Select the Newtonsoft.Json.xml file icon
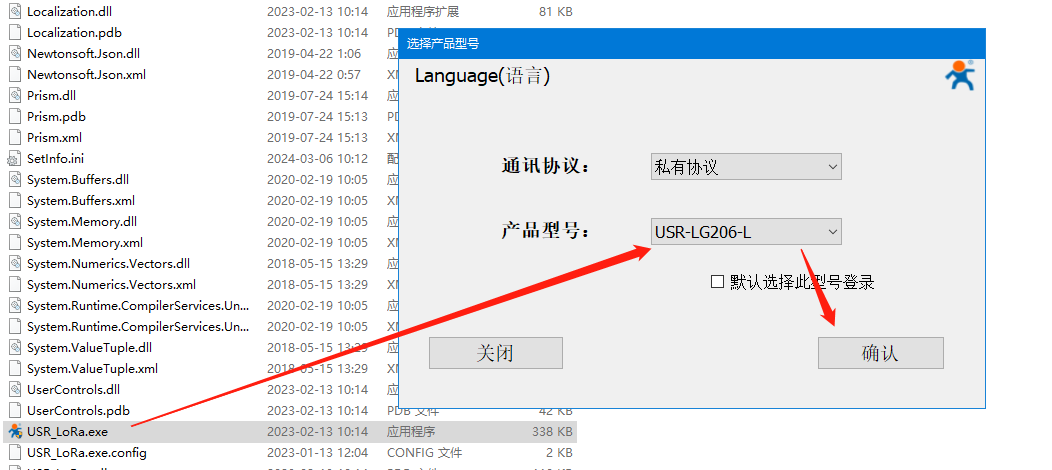Image resolution: width=1052 pixels, height=470 pixels. click(x=15, y=74)
